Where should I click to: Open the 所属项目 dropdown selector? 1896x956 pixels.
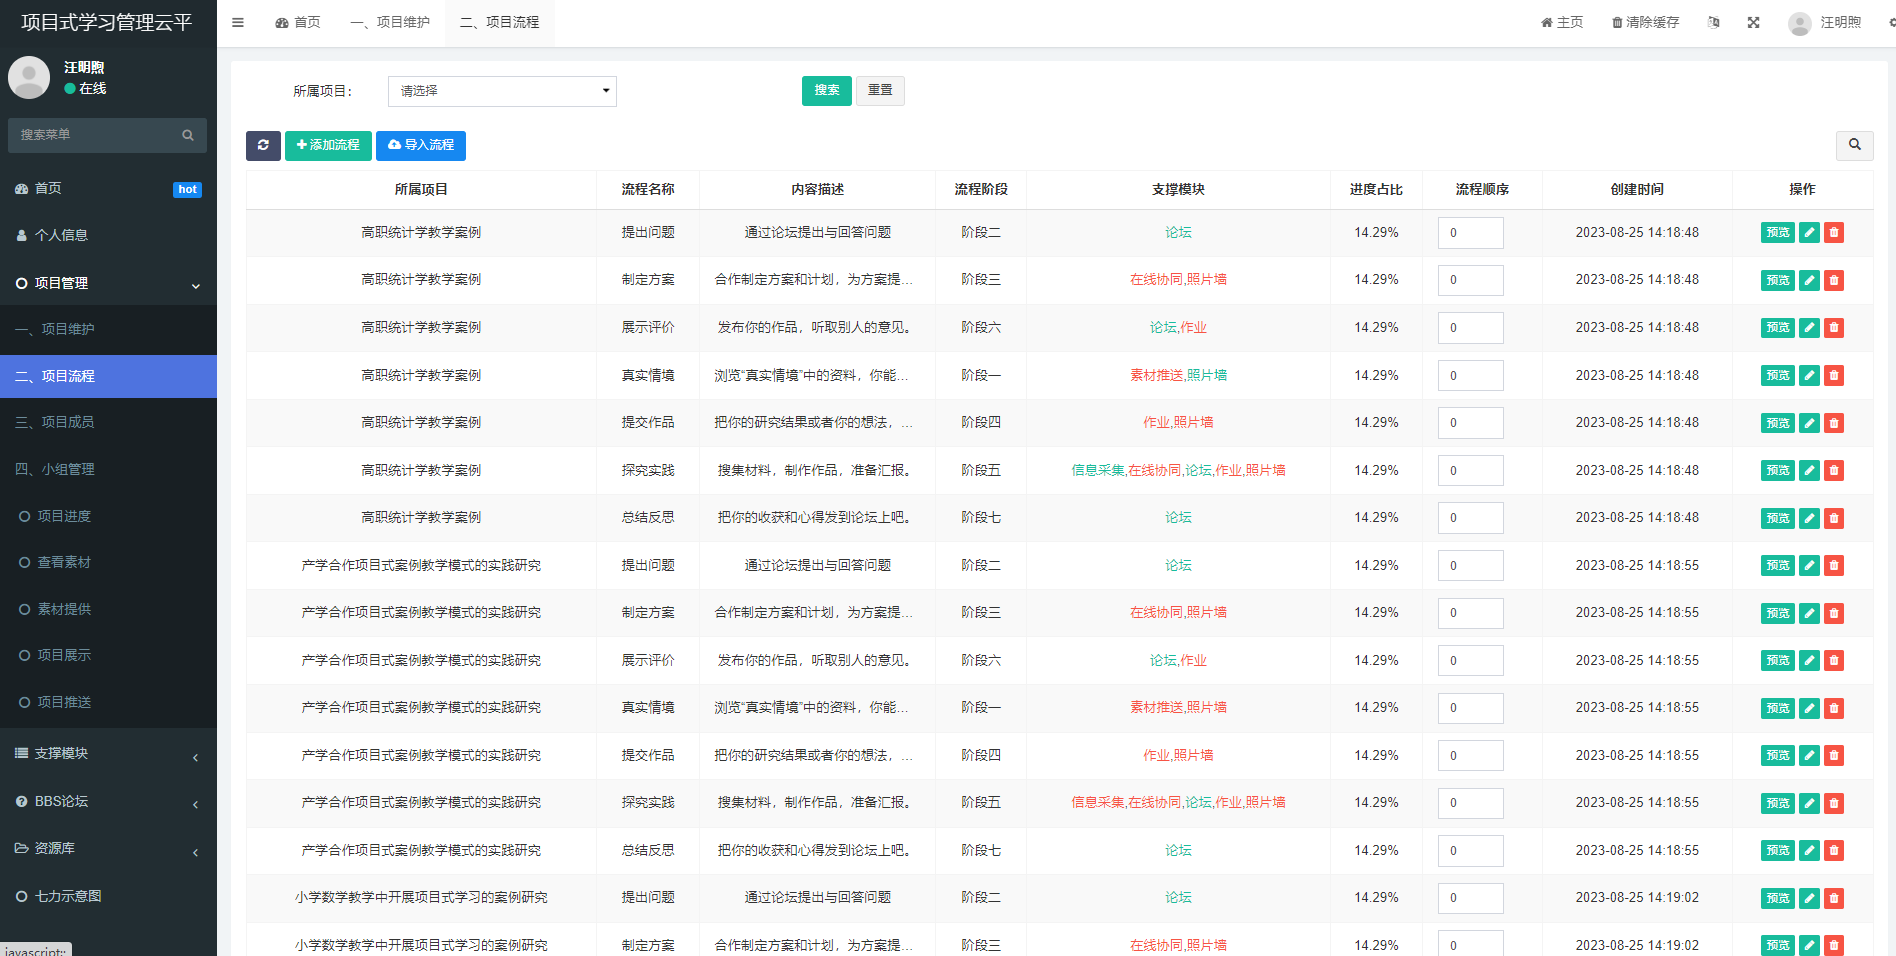502,91
